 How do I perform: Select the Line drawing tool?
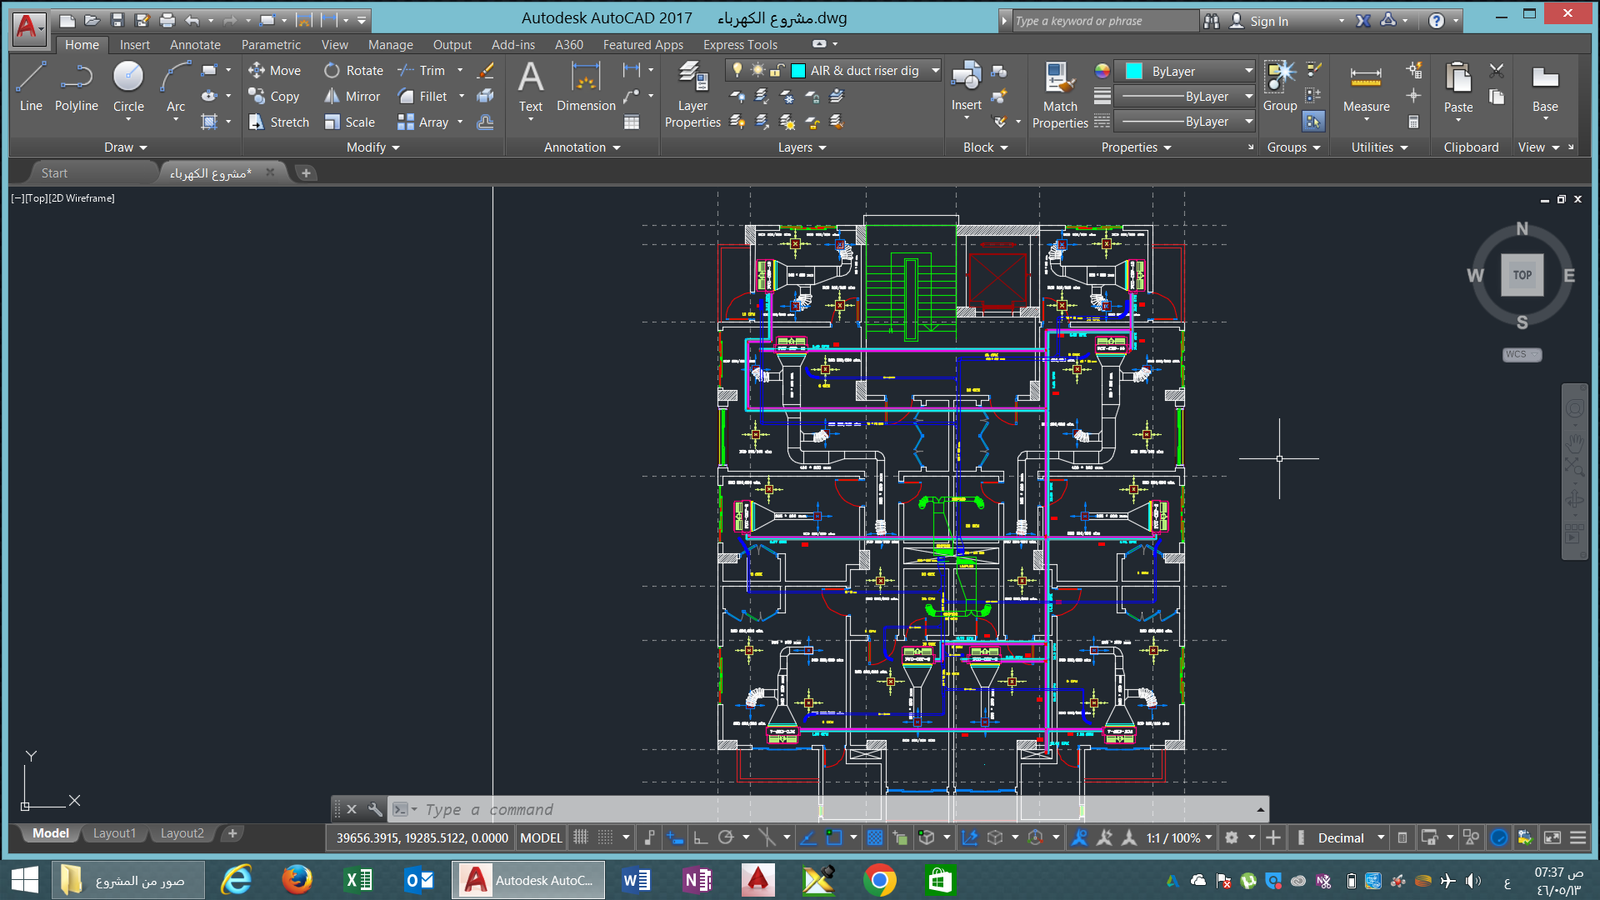pos(31,86)
